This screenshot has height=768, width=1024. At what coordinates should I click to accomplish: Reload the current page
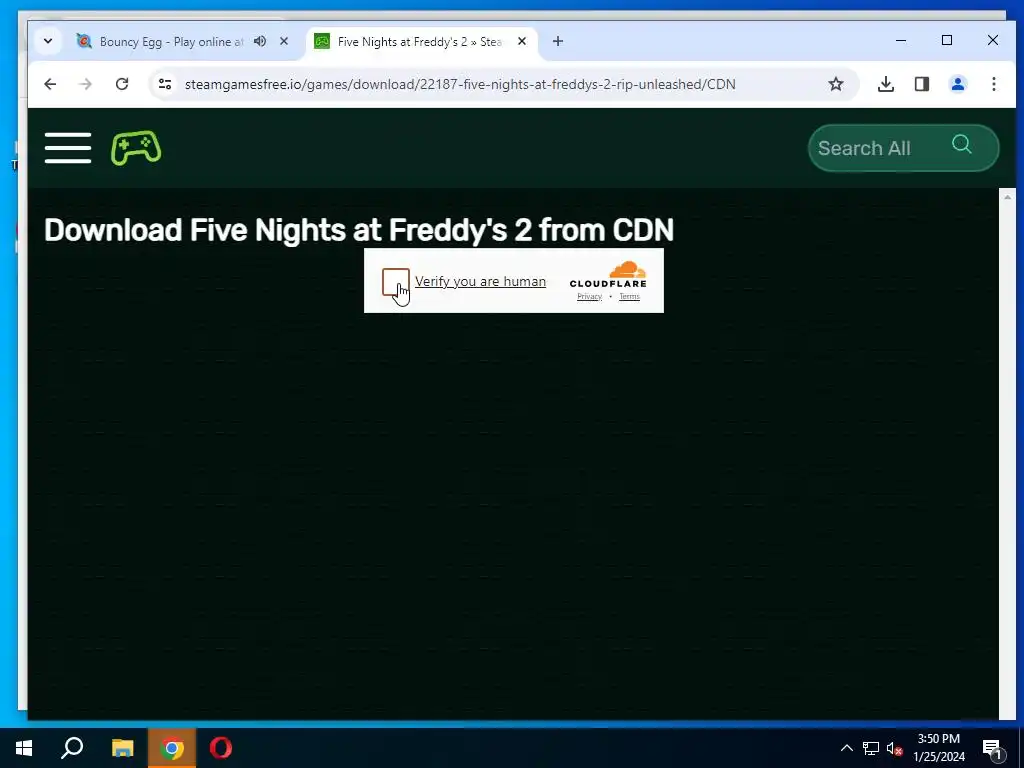click(122, 84)
